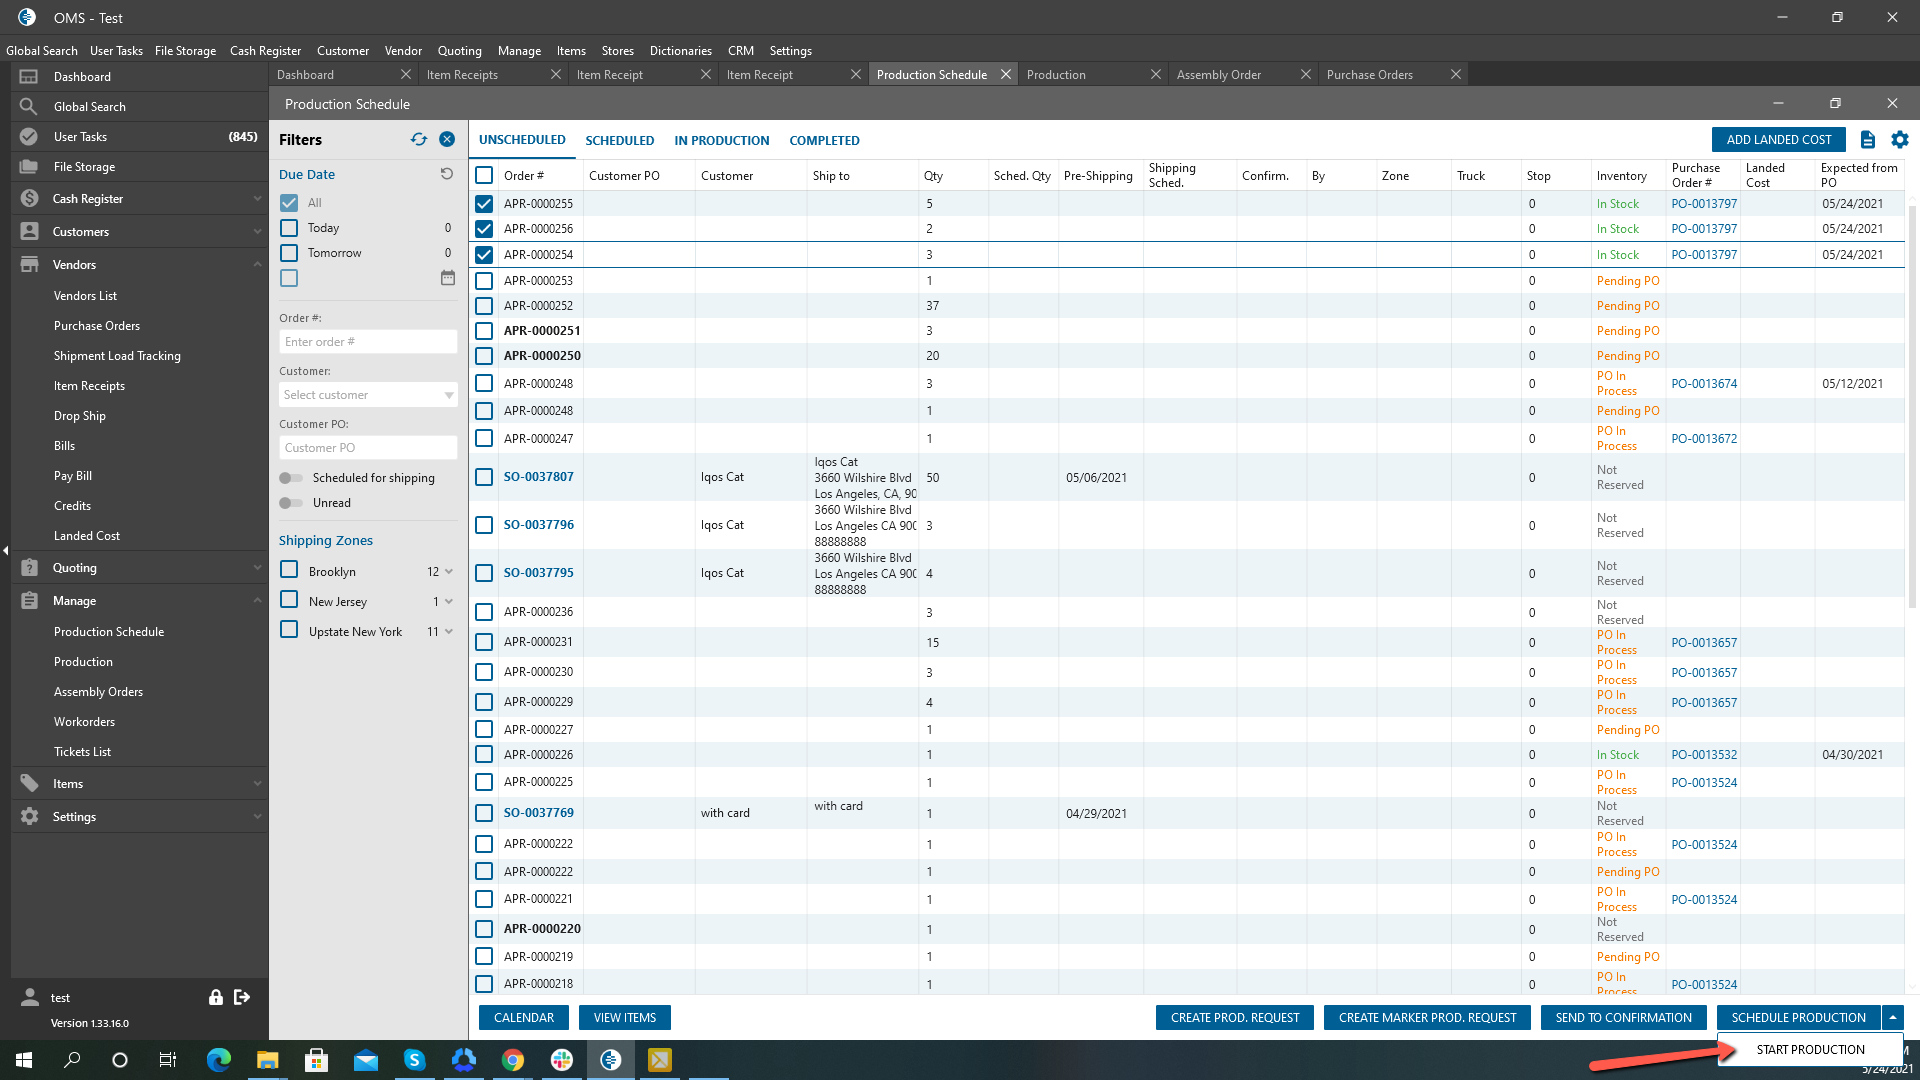The image size is (1920, 1080).
Task: Open the due date calendar picker icon
Action: [x=448, y=278]
